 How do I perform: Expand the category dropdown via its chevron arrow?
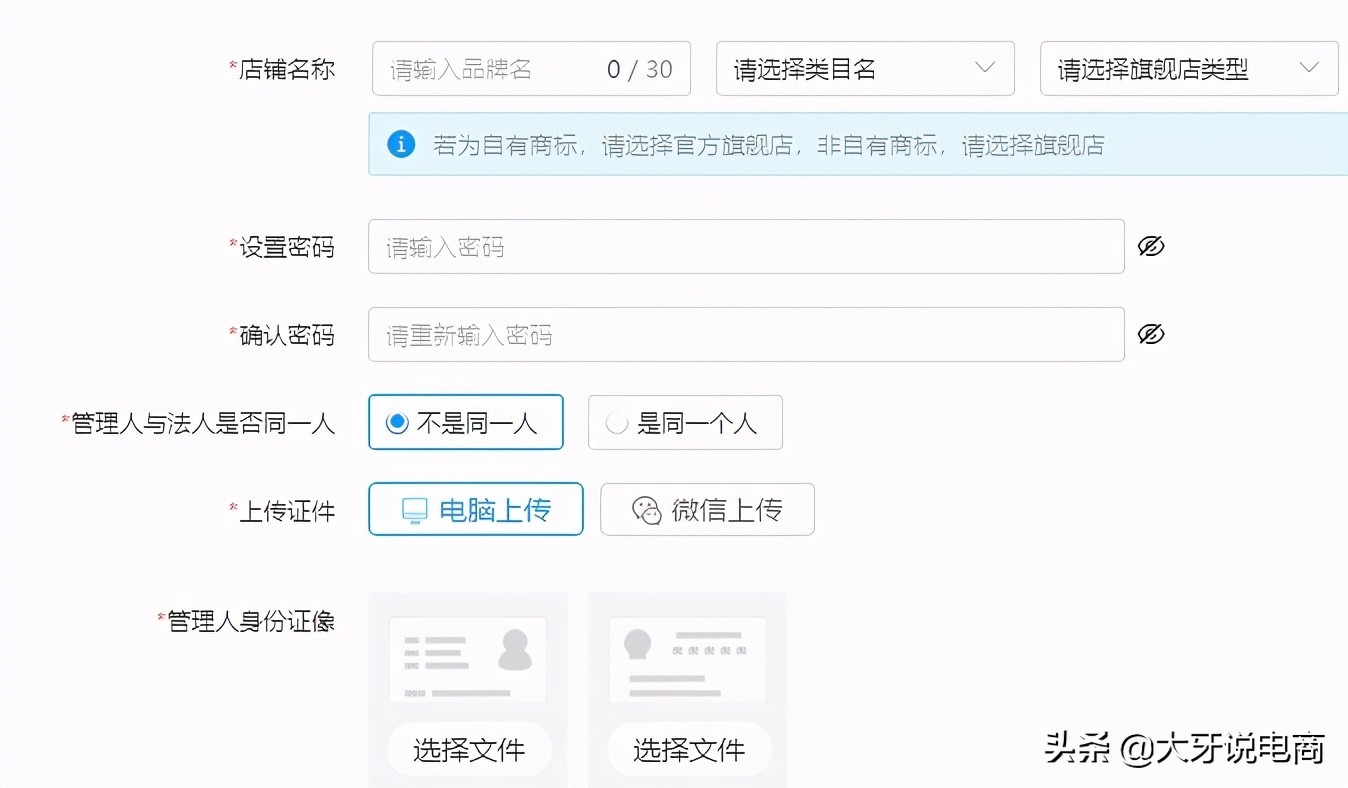click(x=983, y=68)
